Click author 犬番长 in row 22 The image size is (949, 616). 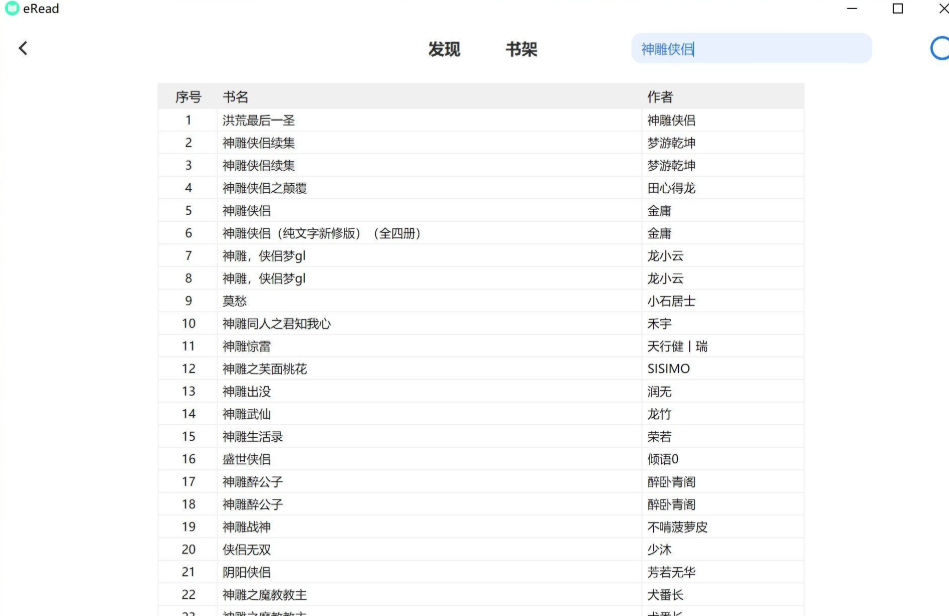(665, 595)
